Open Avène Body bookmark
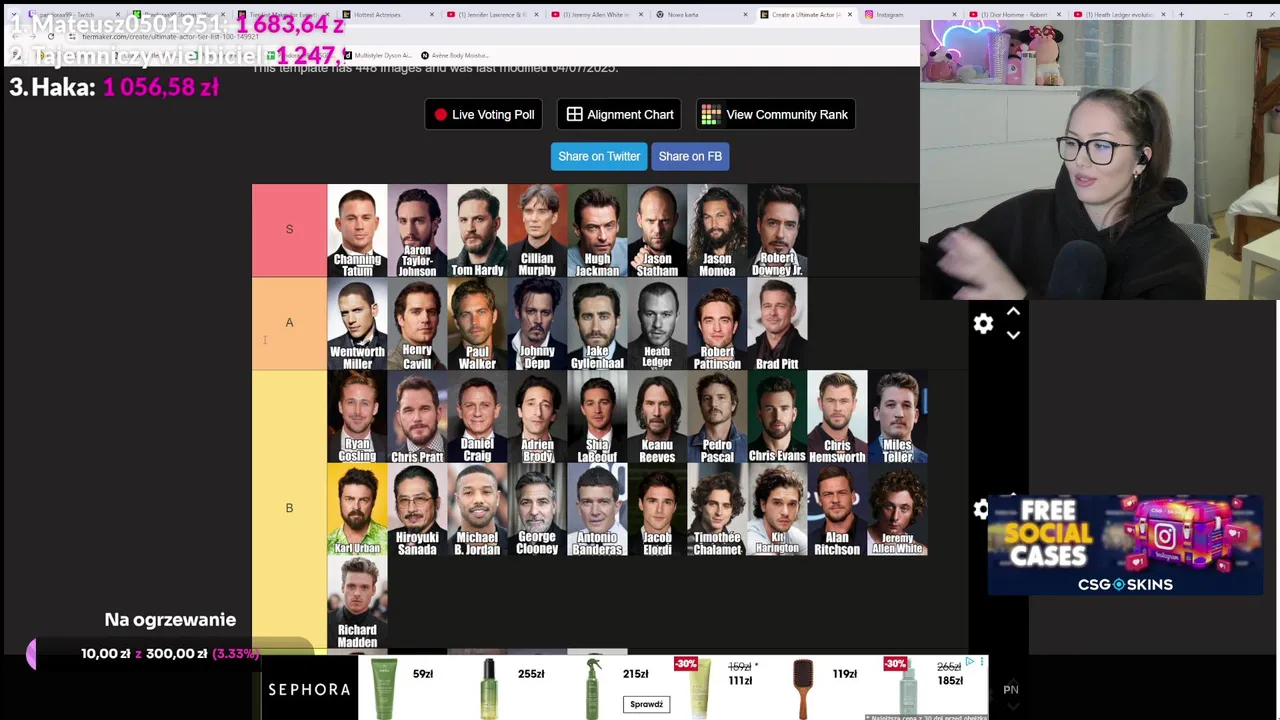1280x720 pixels. (x=454, y=55)
